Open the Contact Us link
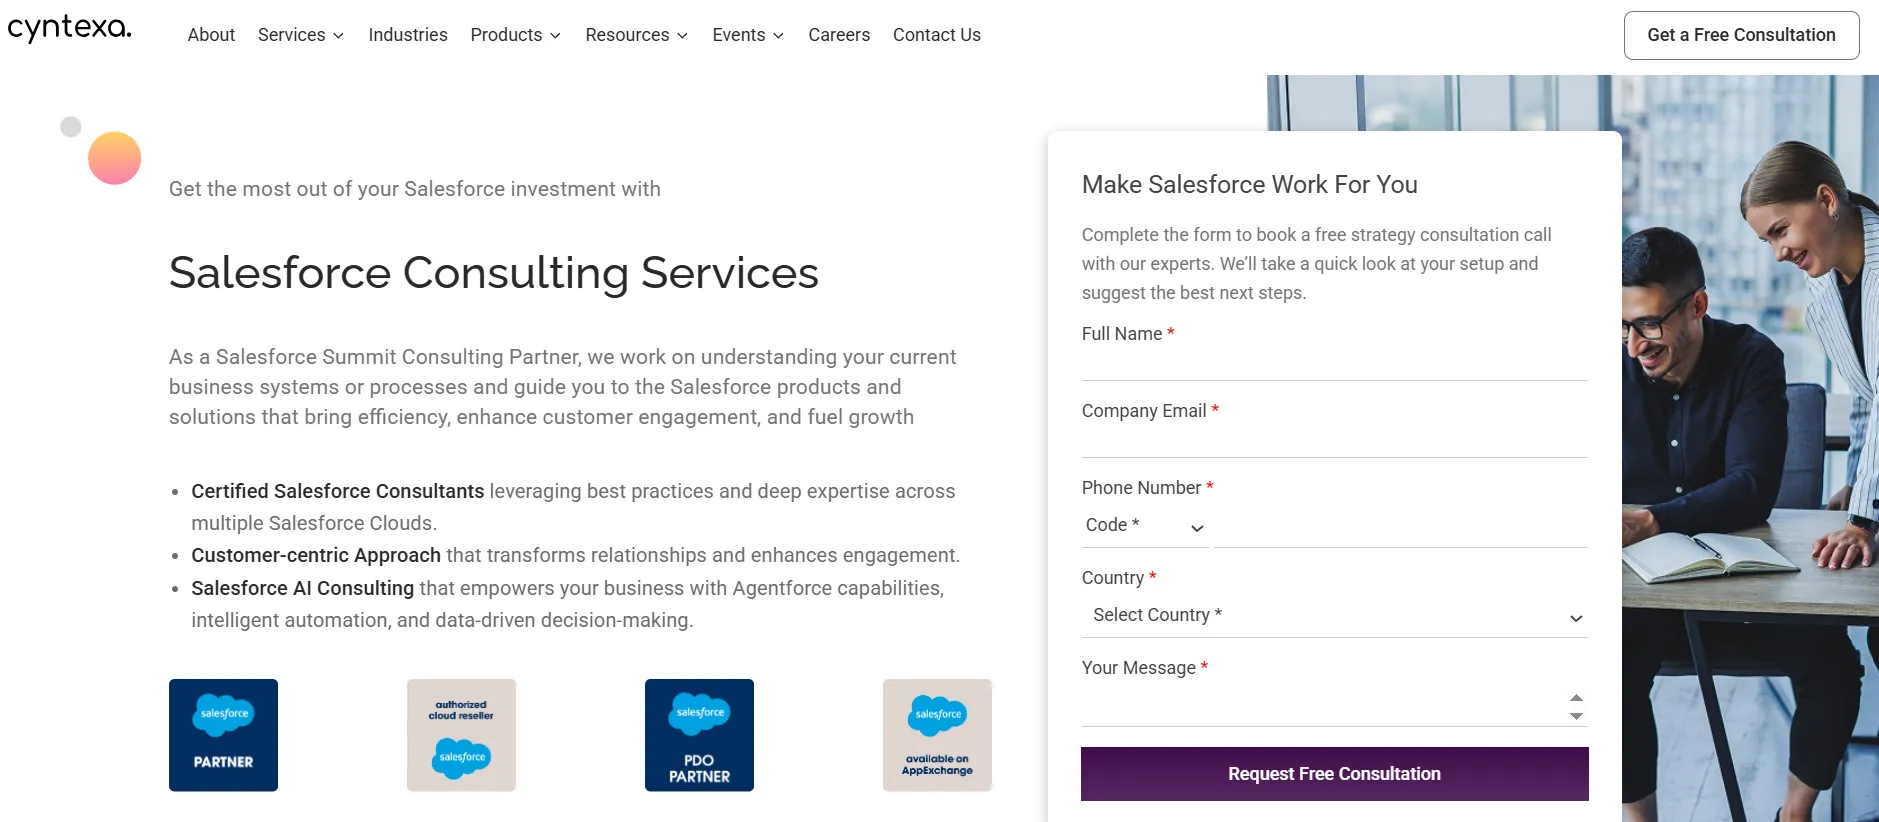The width and height of the screenshot is (1879, 822). coord(936,35)
